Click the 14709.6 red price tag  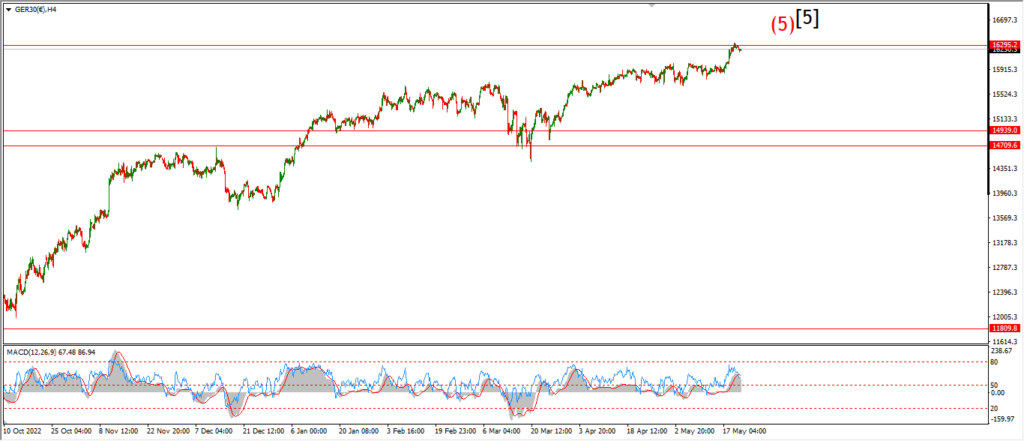pyautogui.click(x=1005, y=146)
